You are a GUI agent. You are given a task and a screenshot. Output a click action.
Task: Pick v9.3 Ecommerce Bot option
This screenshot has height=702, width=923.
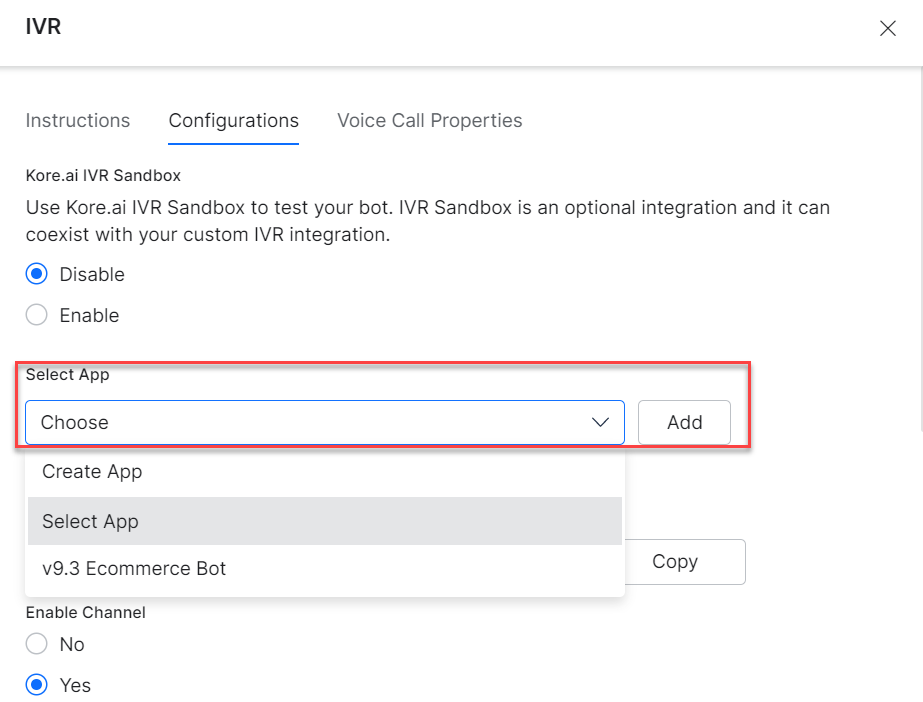pyautogui.click(x=324, y=569)
